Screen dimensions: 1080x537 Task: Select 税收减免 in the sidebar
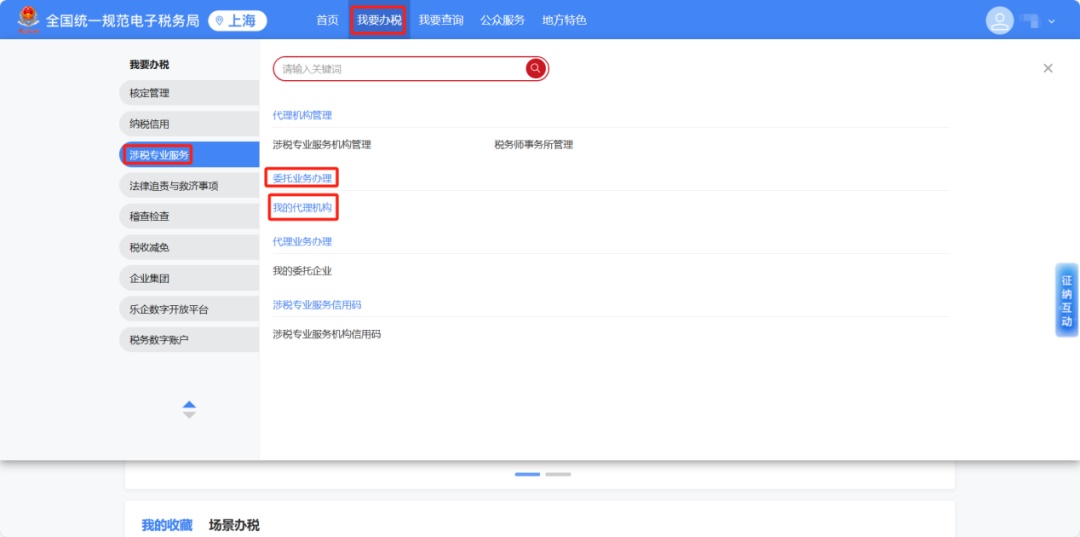click(x=150, y=247)
